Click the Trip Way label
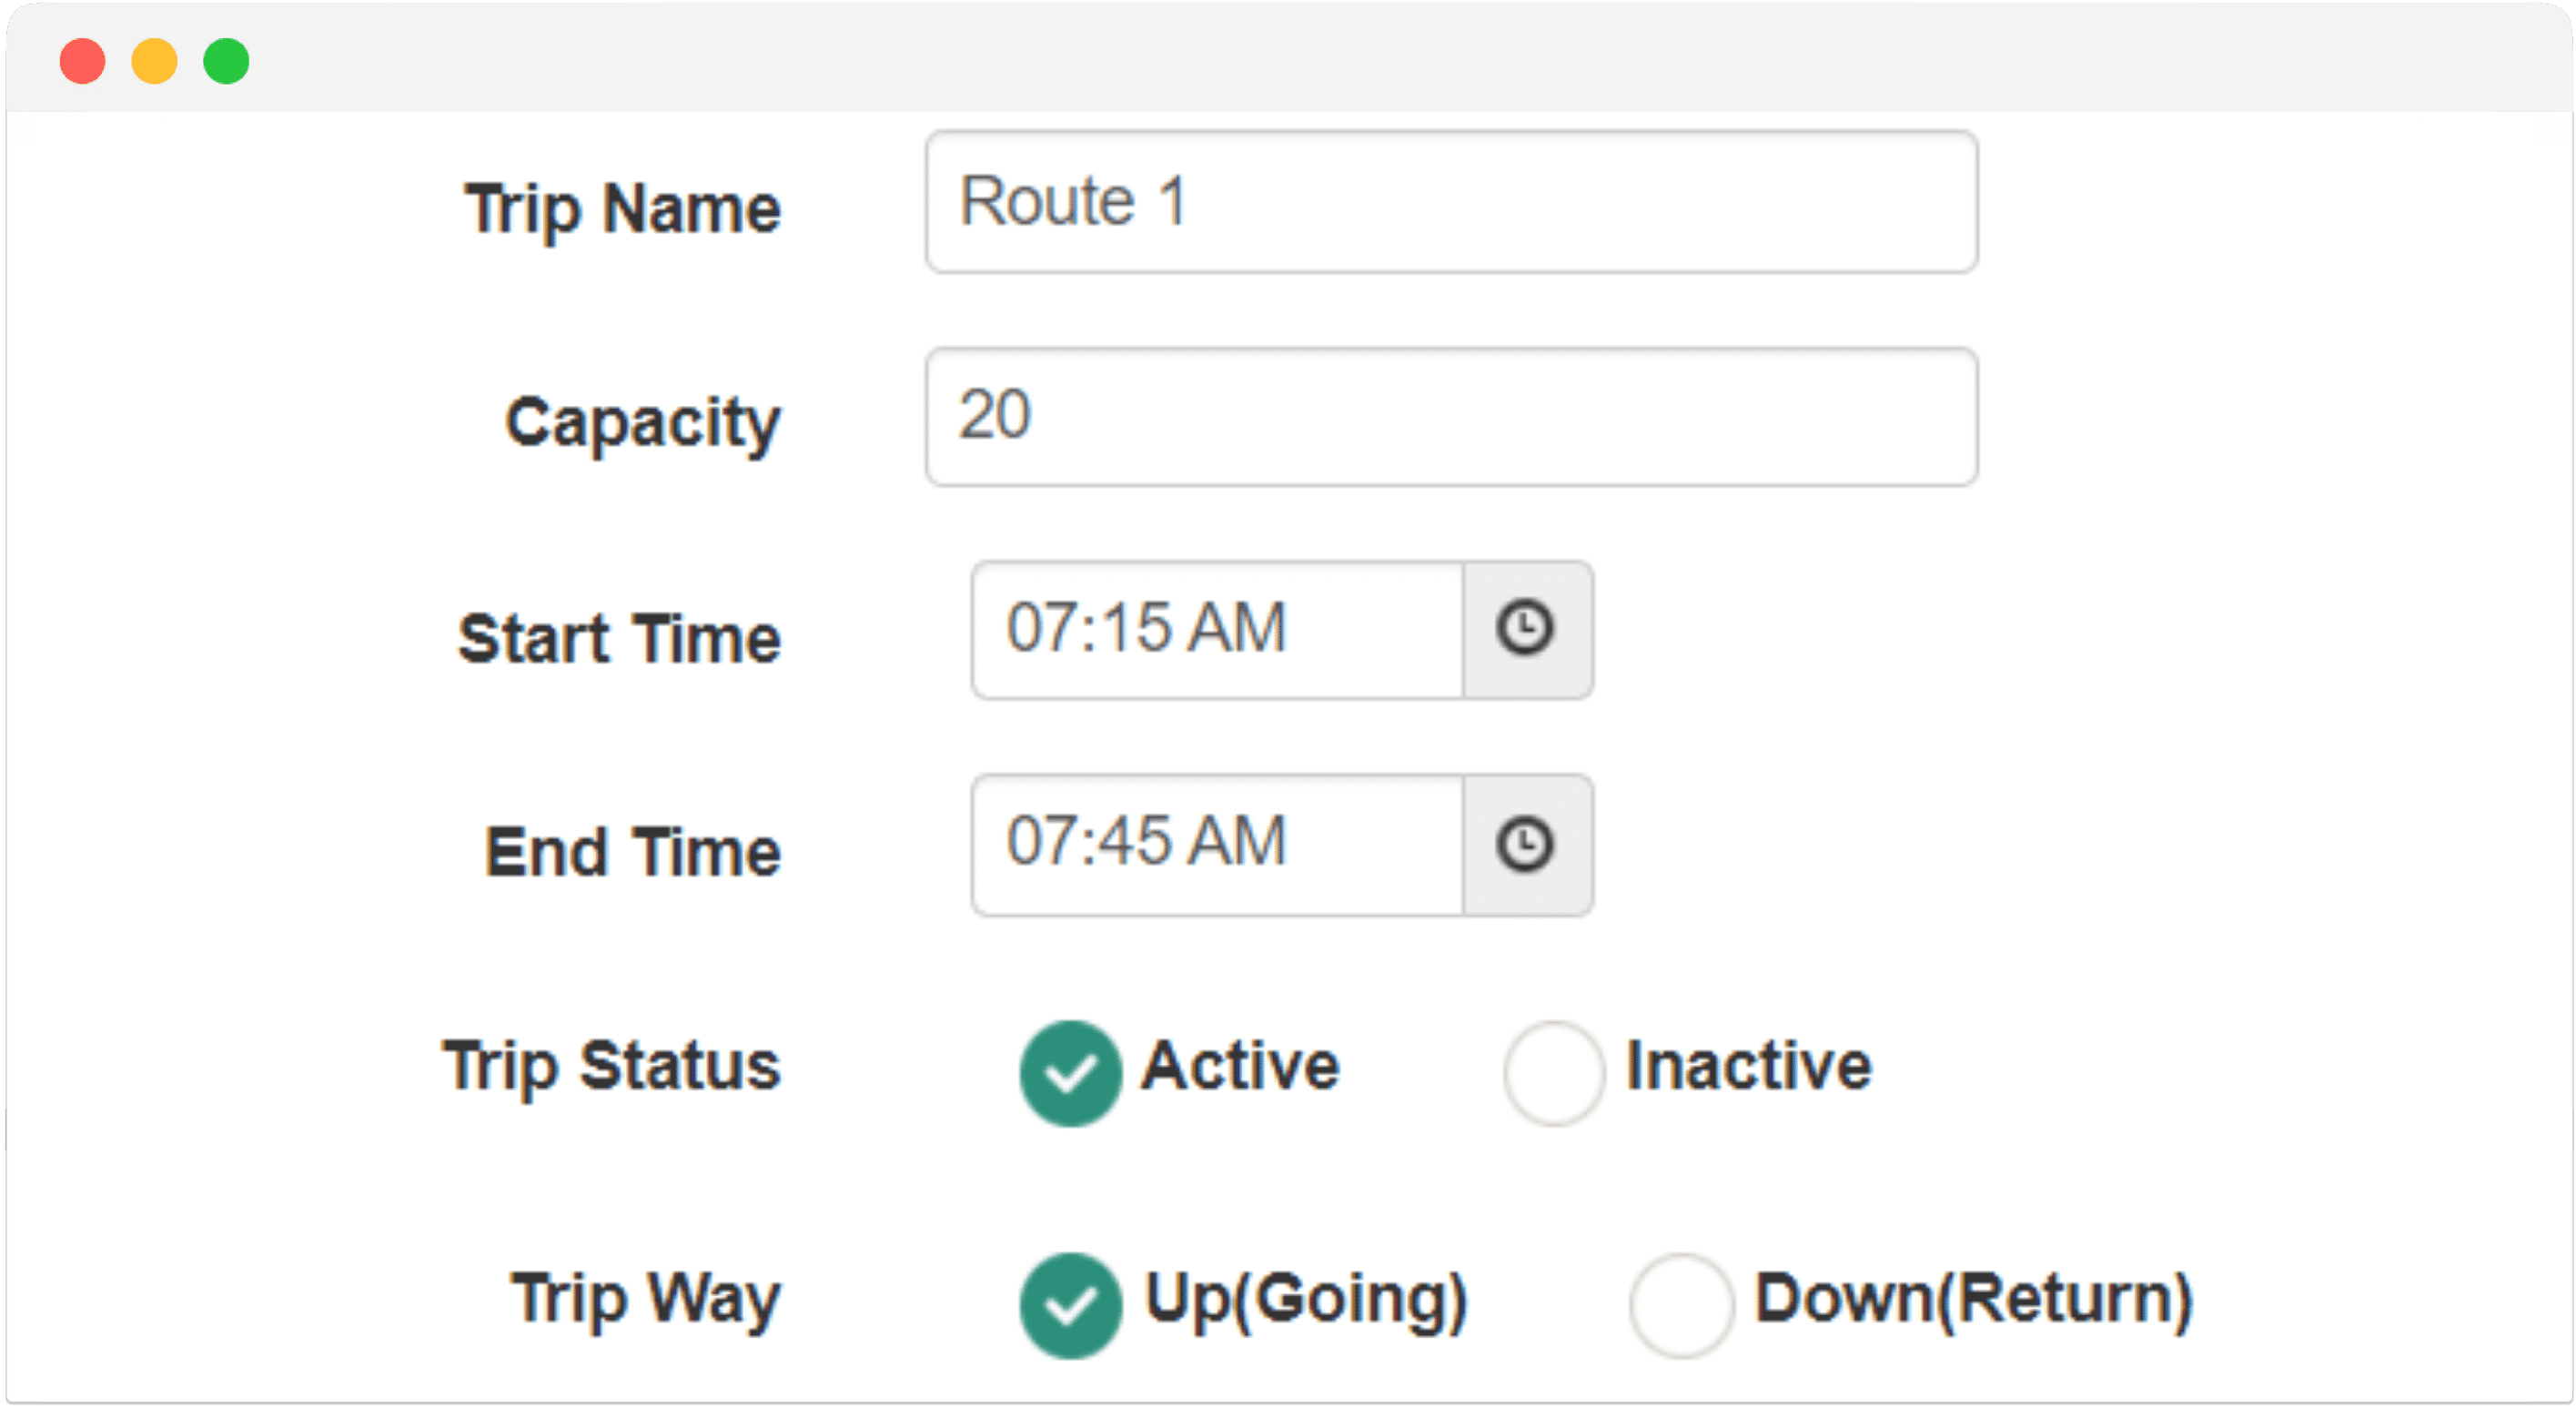Viewport: 2576px width, 1408px height. [x=646, y=1300]
